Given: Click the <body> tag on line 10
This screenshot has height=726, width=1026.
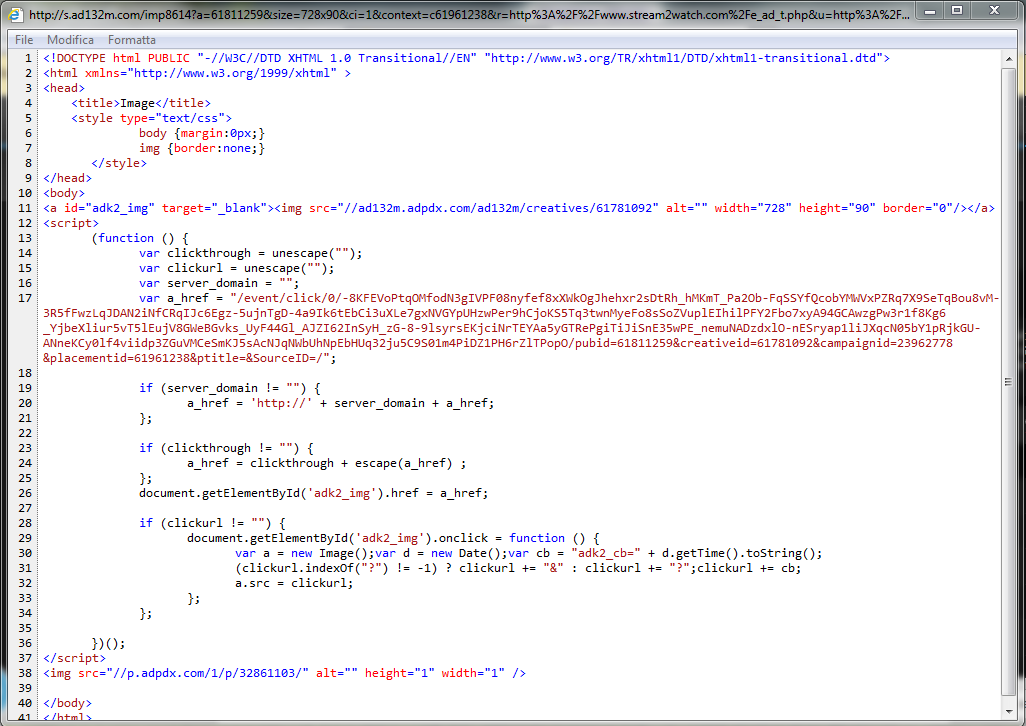Looking at the screenshot, I should pyautogui.click(x=64, y=194).
